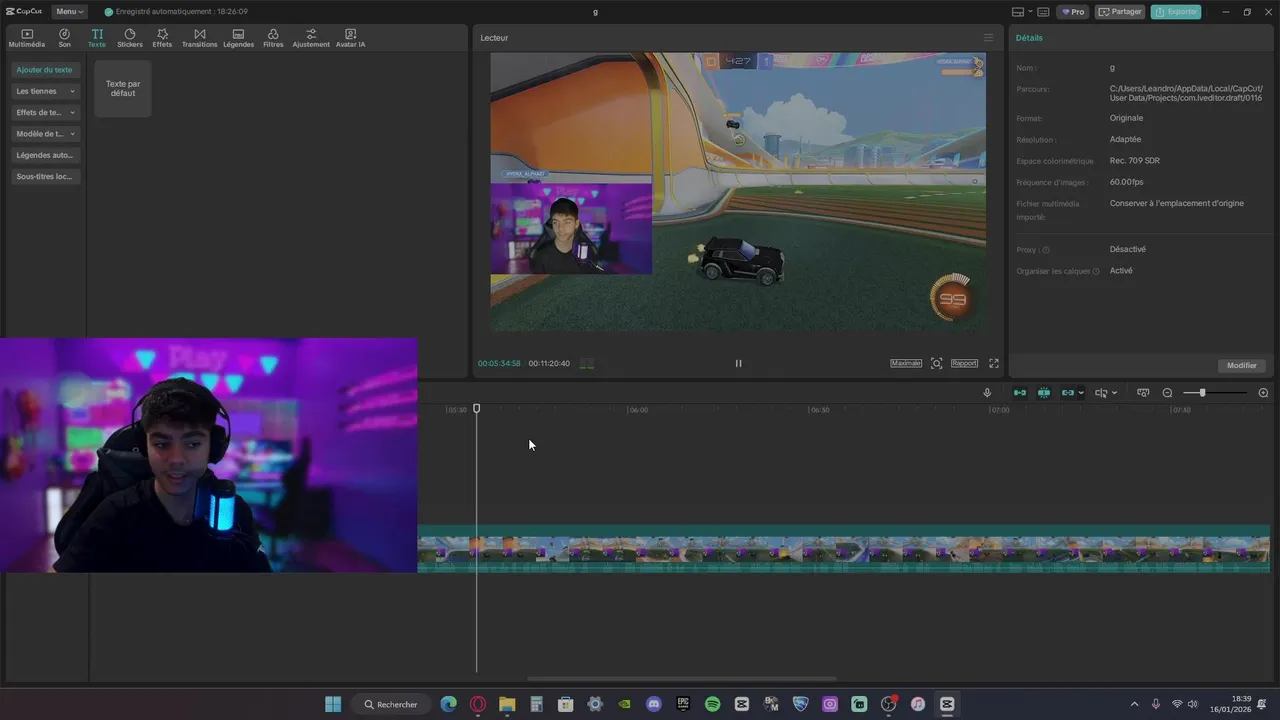Pause playback in the player

(x=738, y=363)
